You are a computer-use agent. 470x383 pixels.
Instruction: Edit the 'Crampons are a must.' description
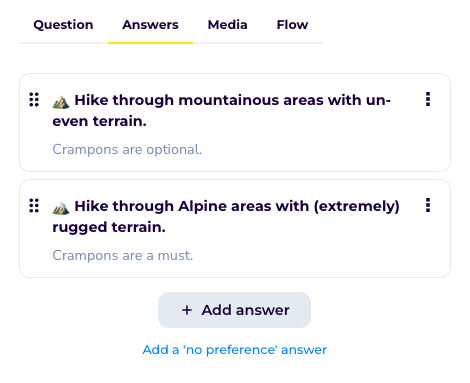(x=123, y=256)
